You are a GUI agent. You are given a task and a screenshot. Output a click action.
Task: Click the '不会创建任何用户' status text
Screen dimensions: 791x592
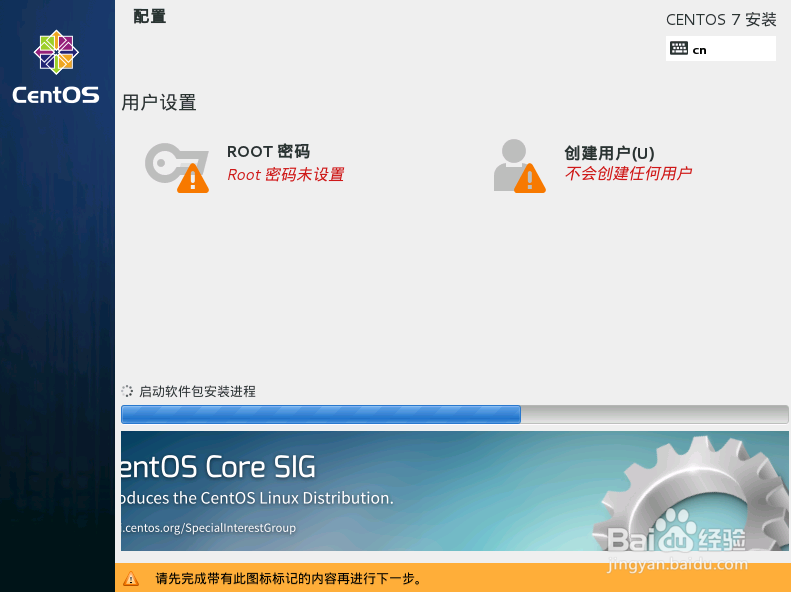point(628,173)
